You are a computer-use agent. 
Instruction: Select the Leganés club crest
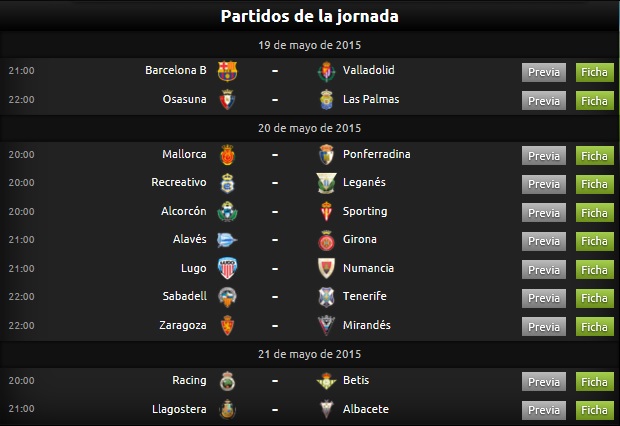(x=326, y=183)
